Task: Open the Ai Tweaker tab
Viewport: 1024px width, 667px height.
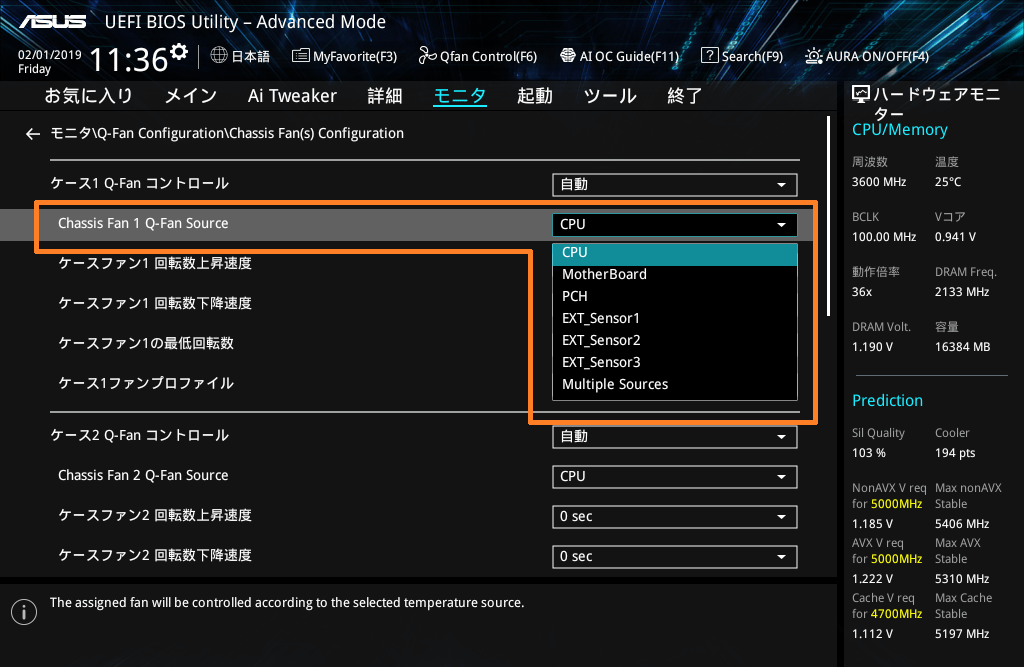Action: click(x=292, y=96)
